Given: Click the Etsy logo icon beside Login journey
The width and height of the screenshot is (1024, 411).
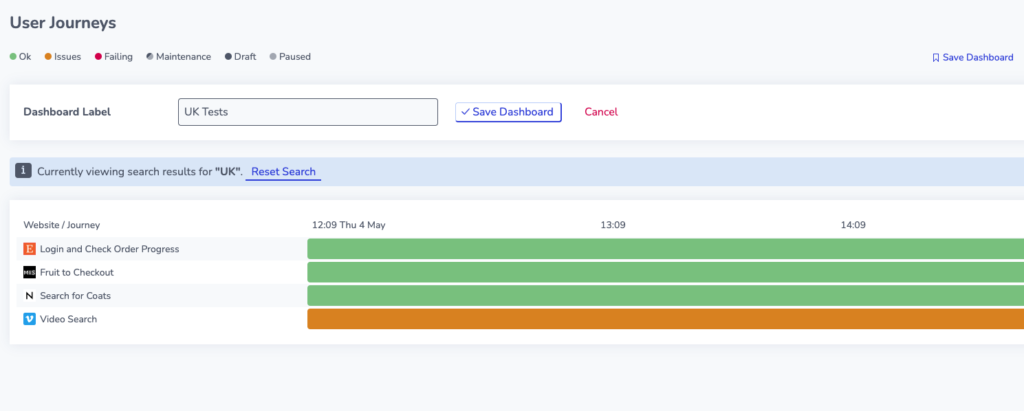Looking at the screenshot, I should [29, 249].
